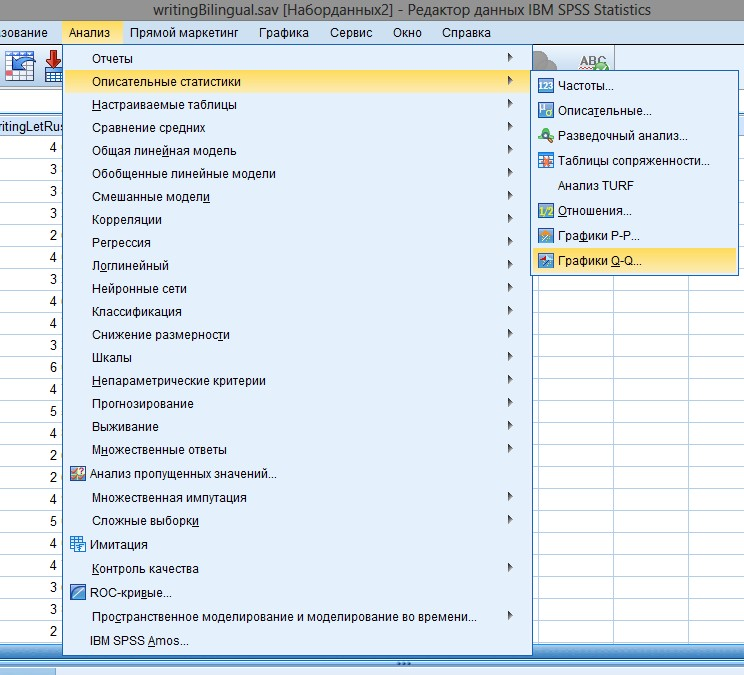Open the Сложные выборки submenu
Screen dimensions: 744x675
point(297,520)
